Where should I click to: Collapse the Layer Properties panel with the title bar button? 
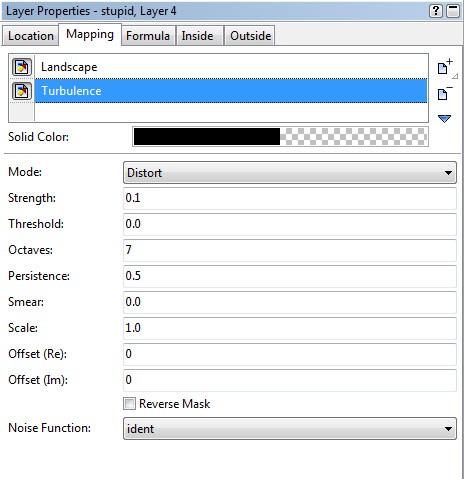click(453, 11)
